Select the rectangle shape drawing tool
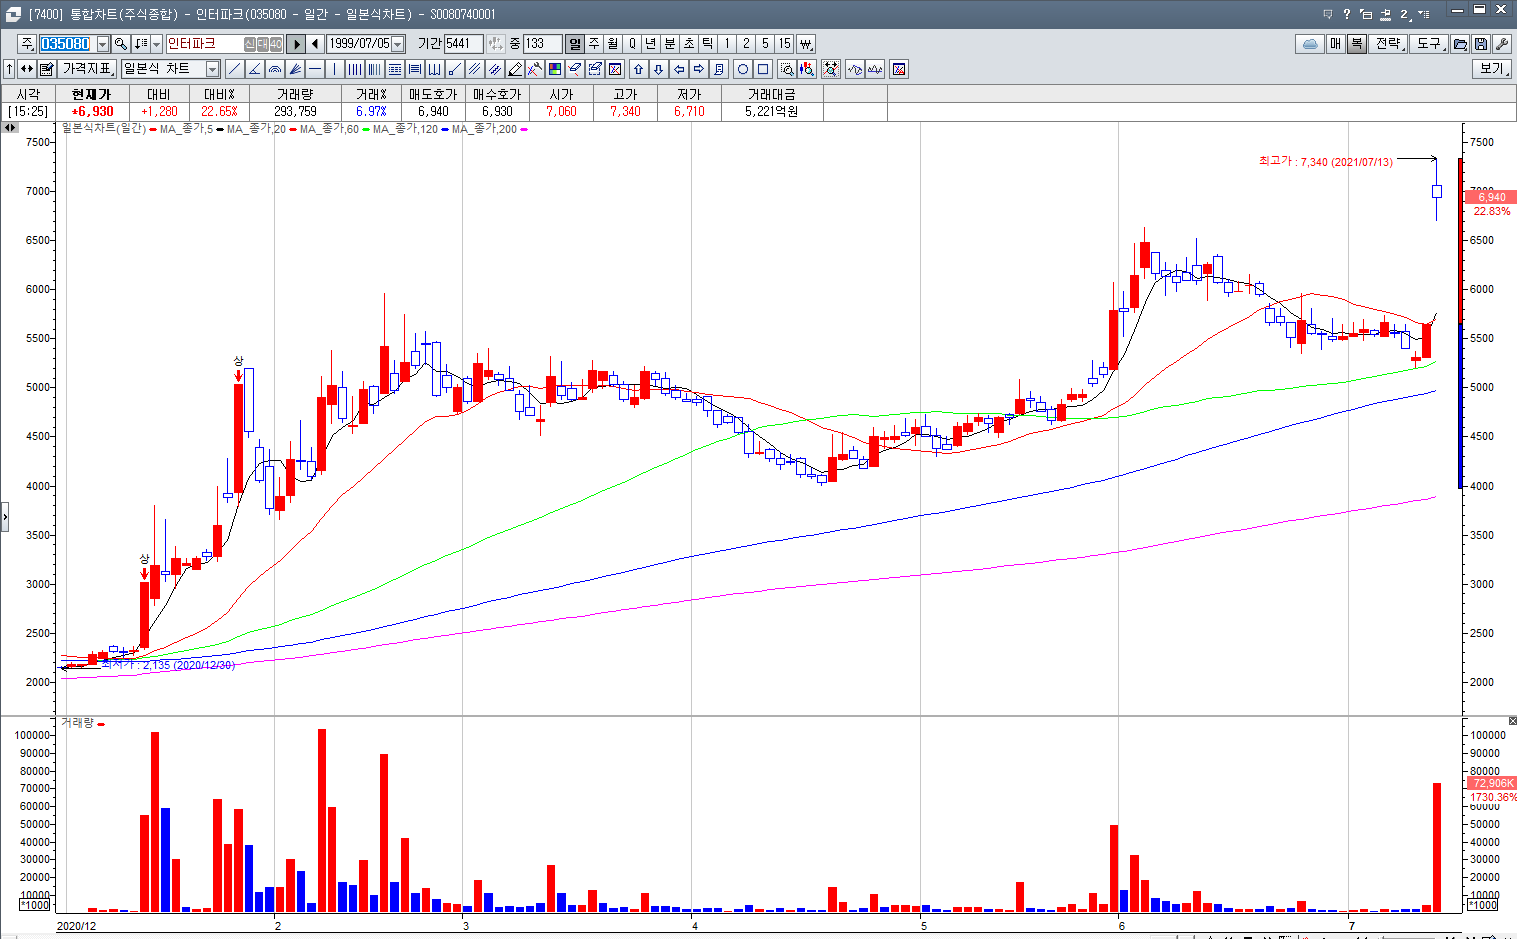 (763, 69)
